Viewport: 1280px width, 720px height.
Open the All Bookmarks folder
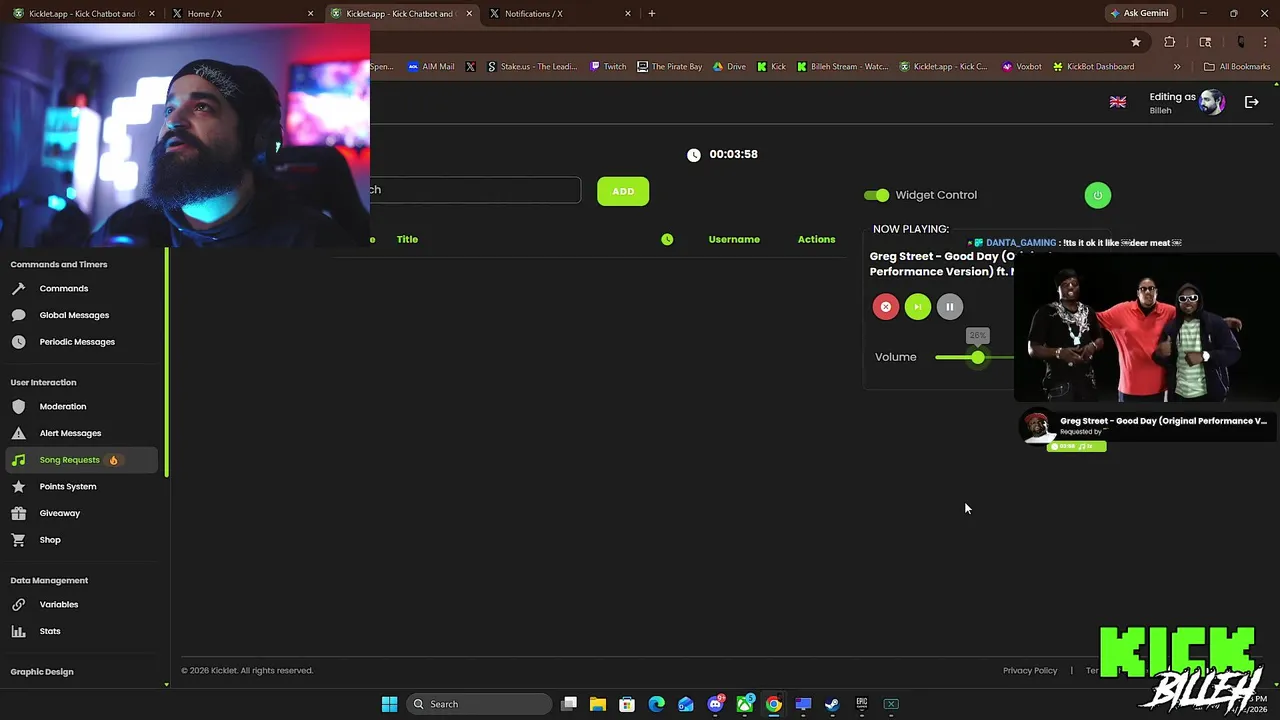[1237, 67]
